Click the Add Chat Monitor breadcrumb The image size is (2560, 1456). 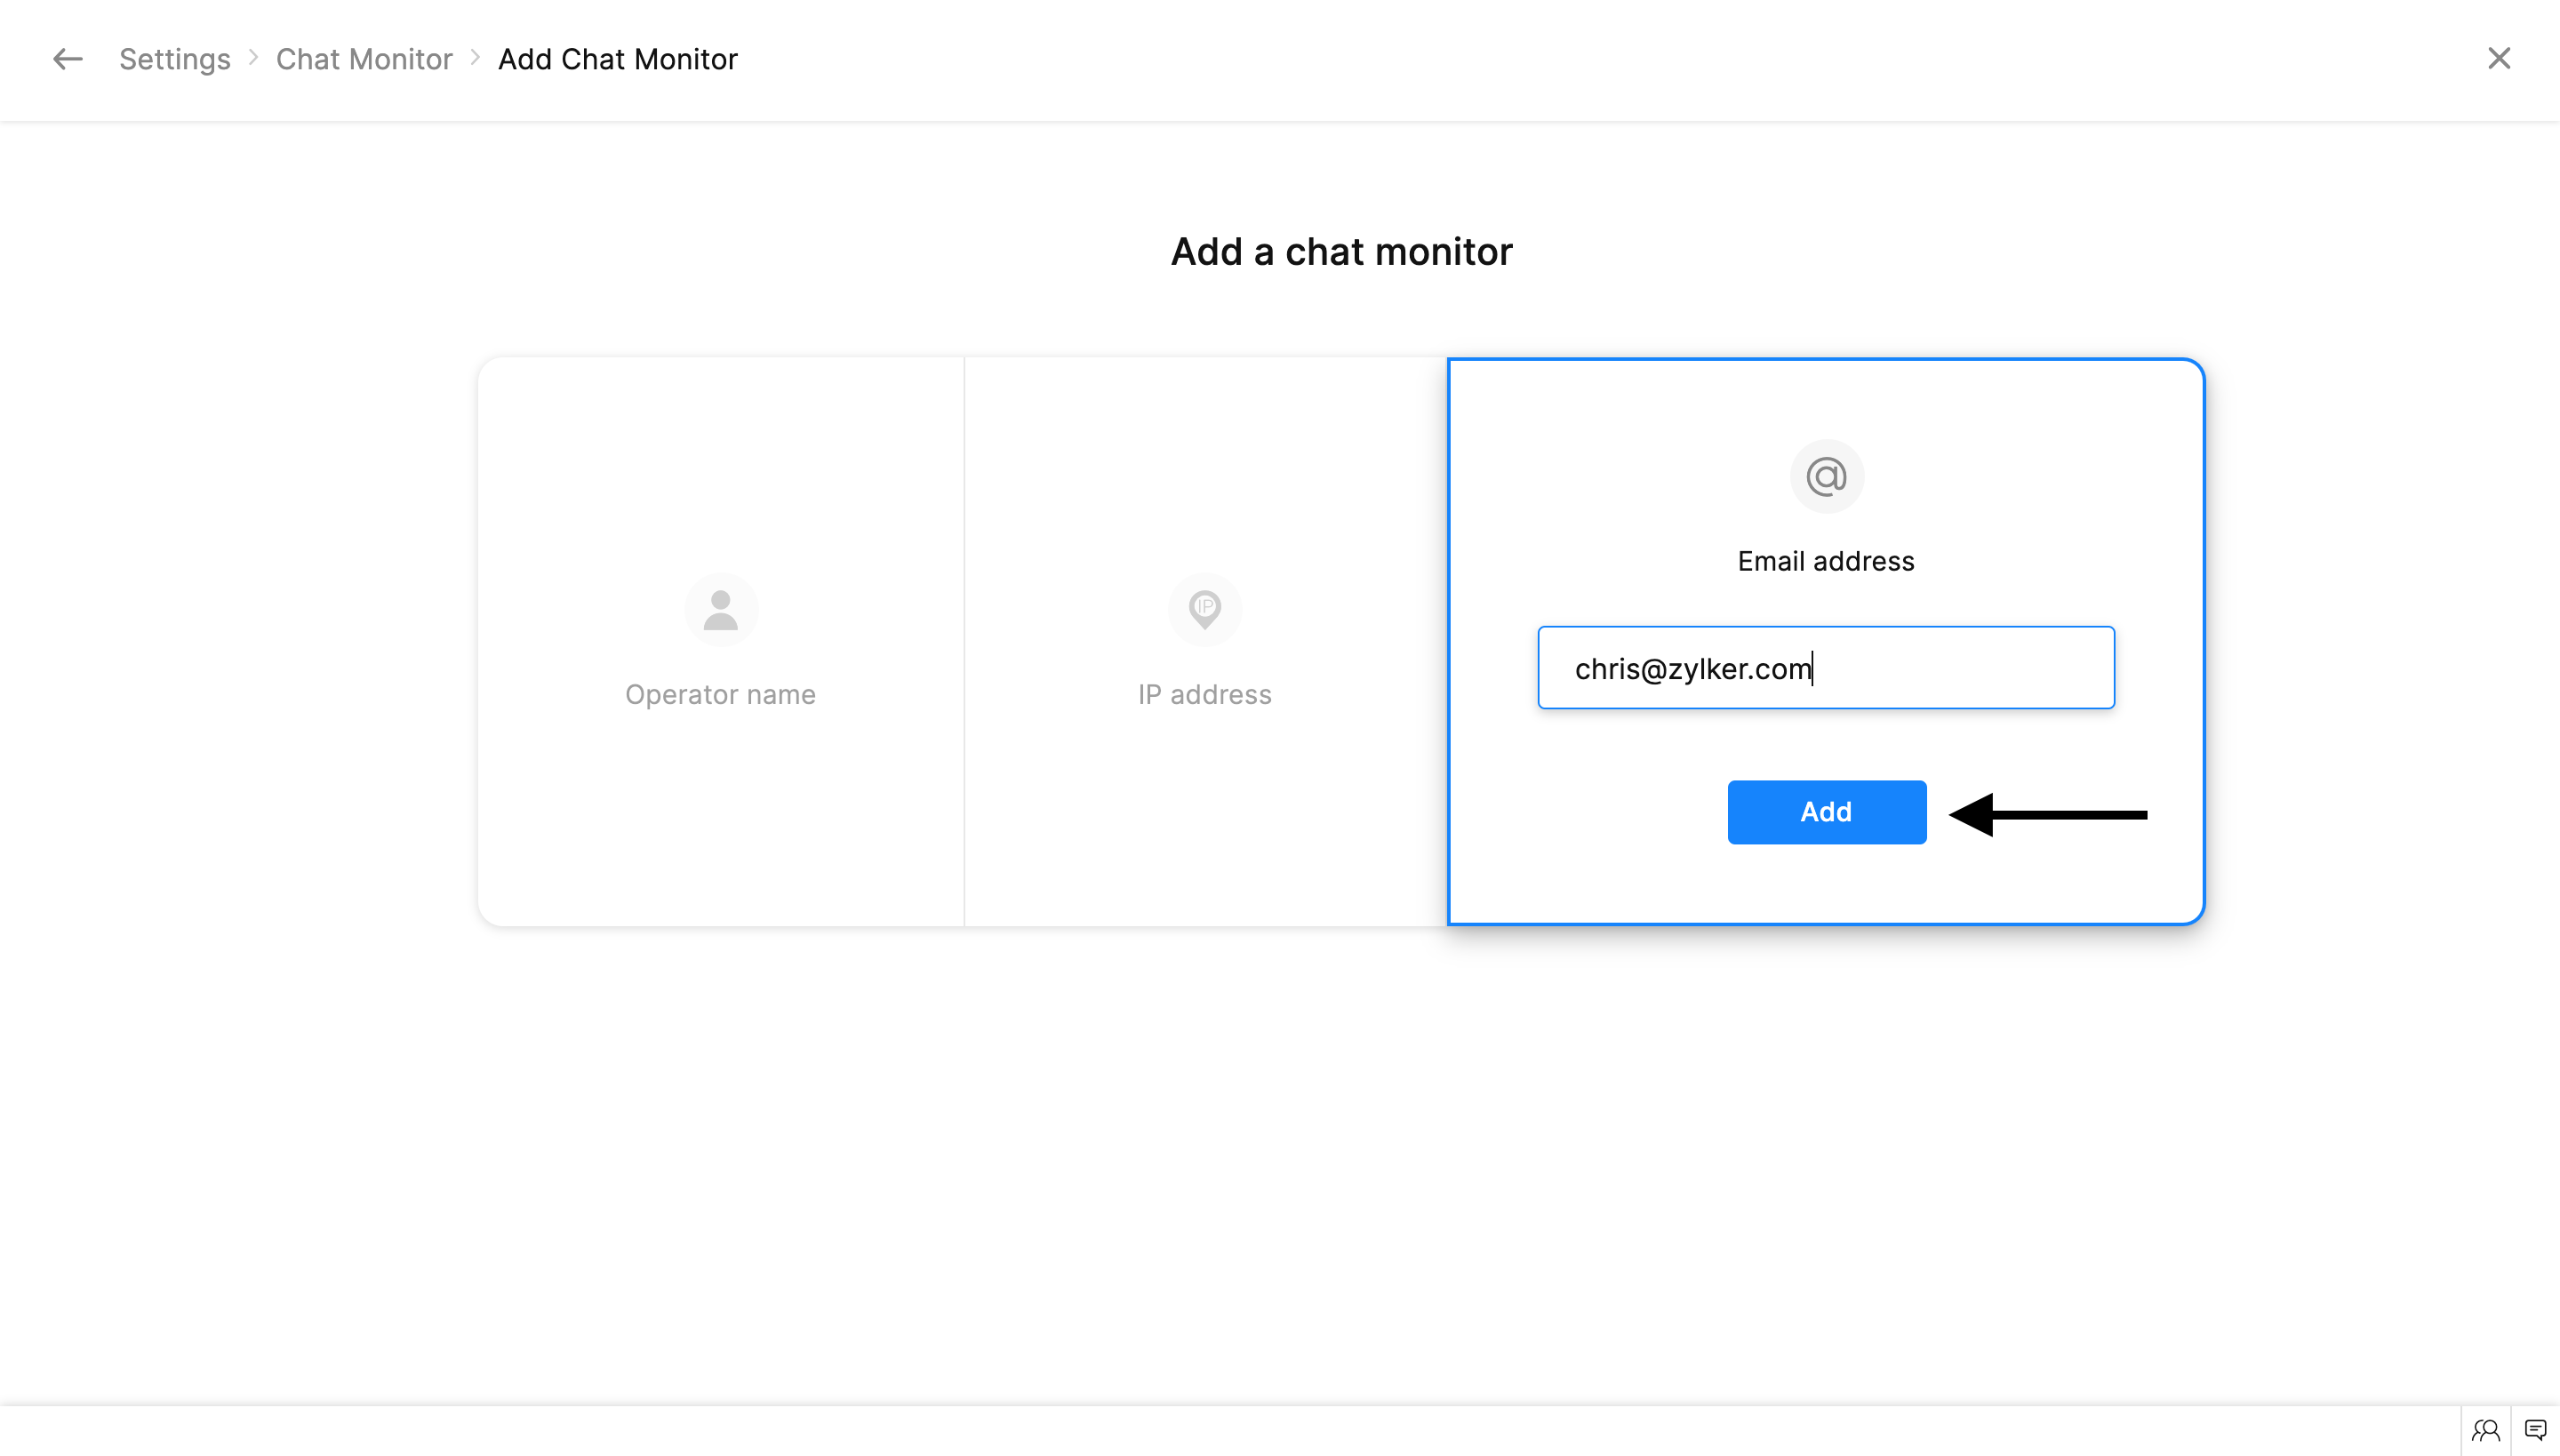[617, 59]
